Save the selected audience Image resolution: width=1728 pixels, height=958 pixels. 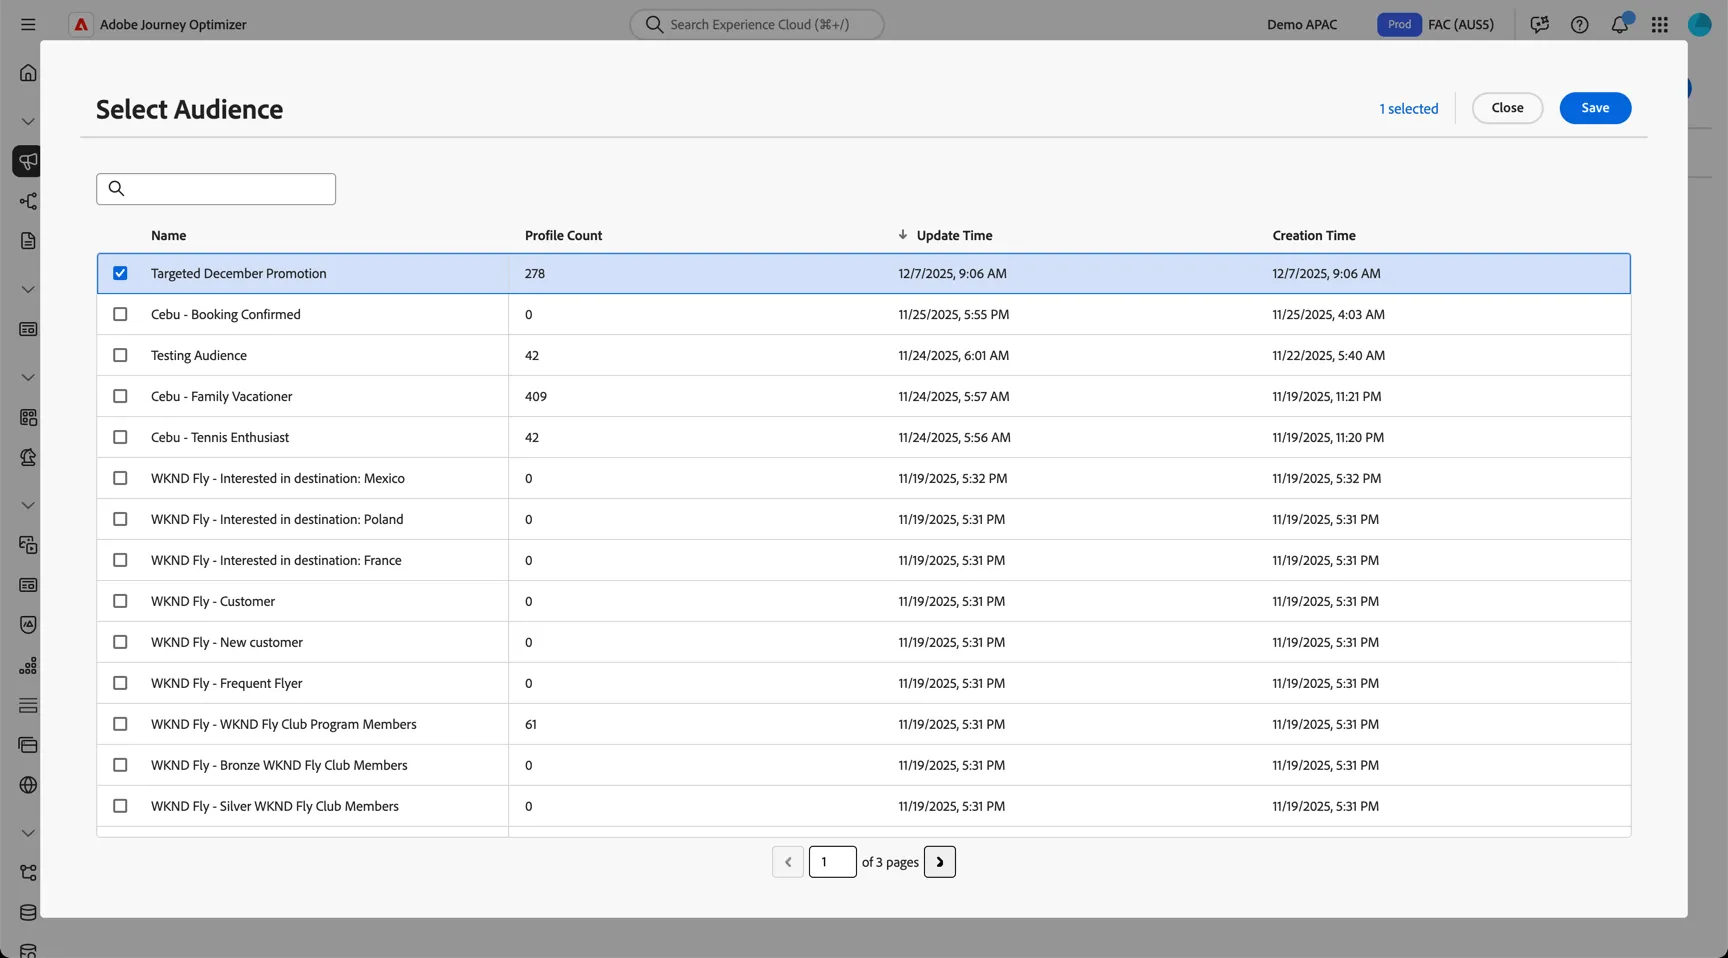[1595, 108]
